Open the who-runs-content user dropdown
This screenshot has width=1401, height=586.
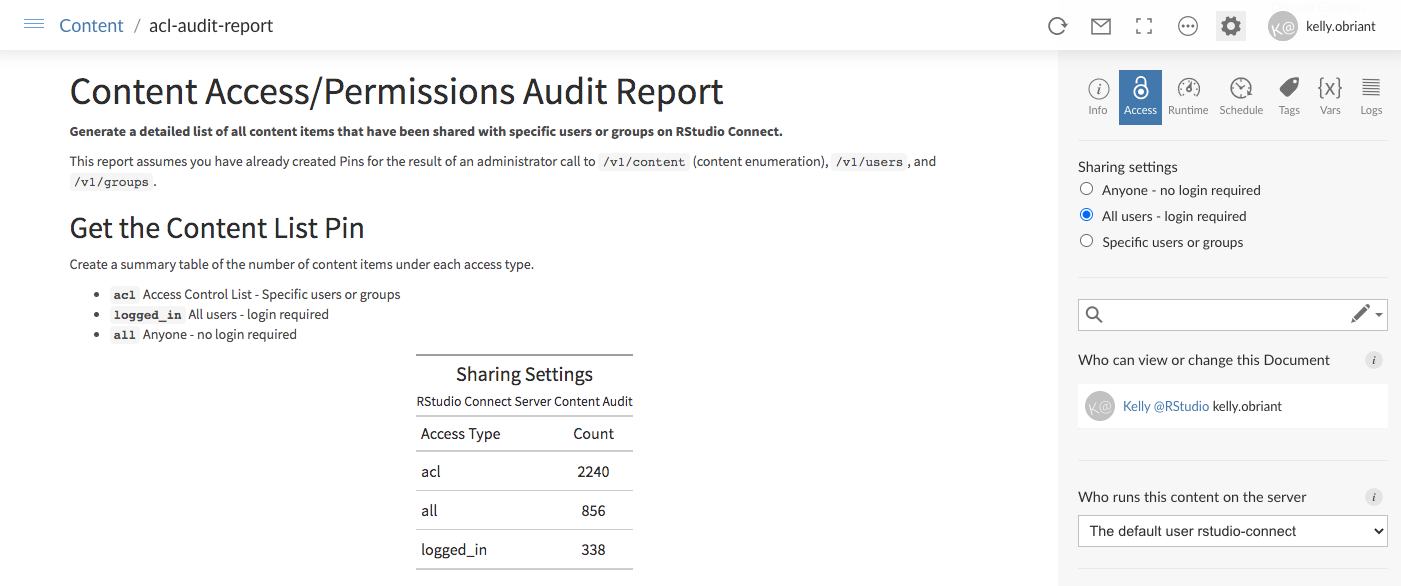[x=1232, y=531]
